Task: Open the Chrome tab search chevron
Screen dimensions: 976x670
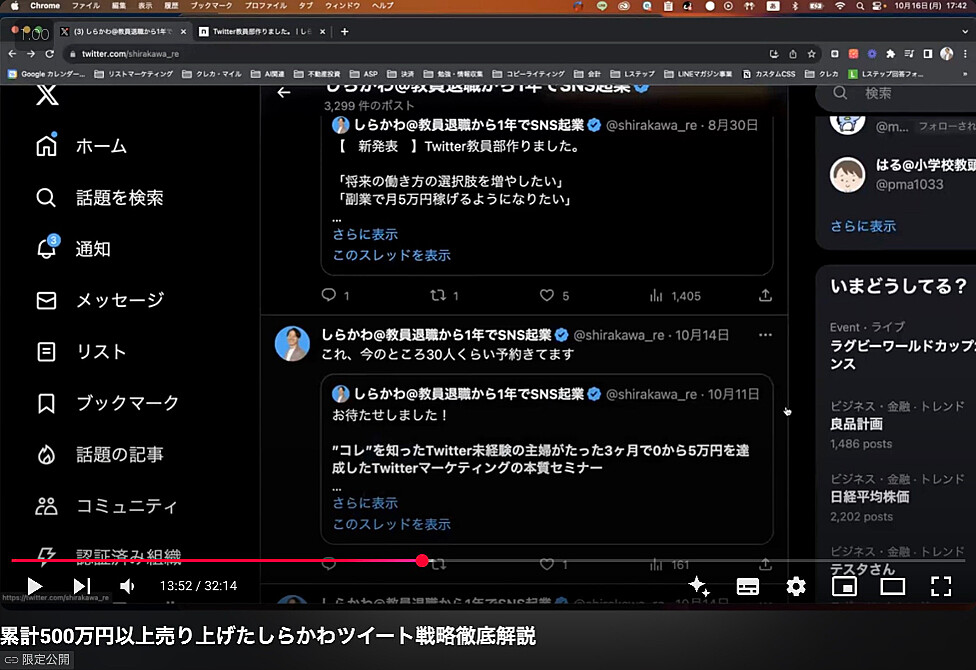Action: [x=965, y=31]
